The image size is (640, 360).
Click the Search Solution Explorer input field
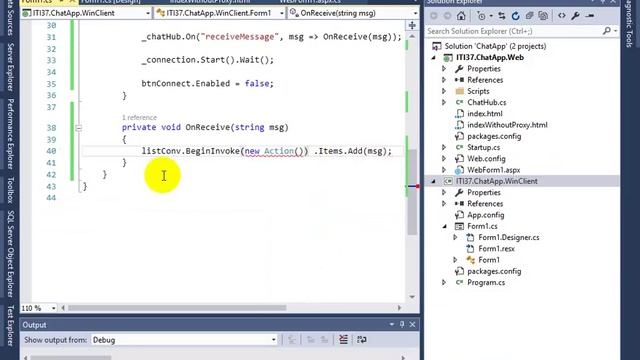pyautogui.click(x=514, y=31)
